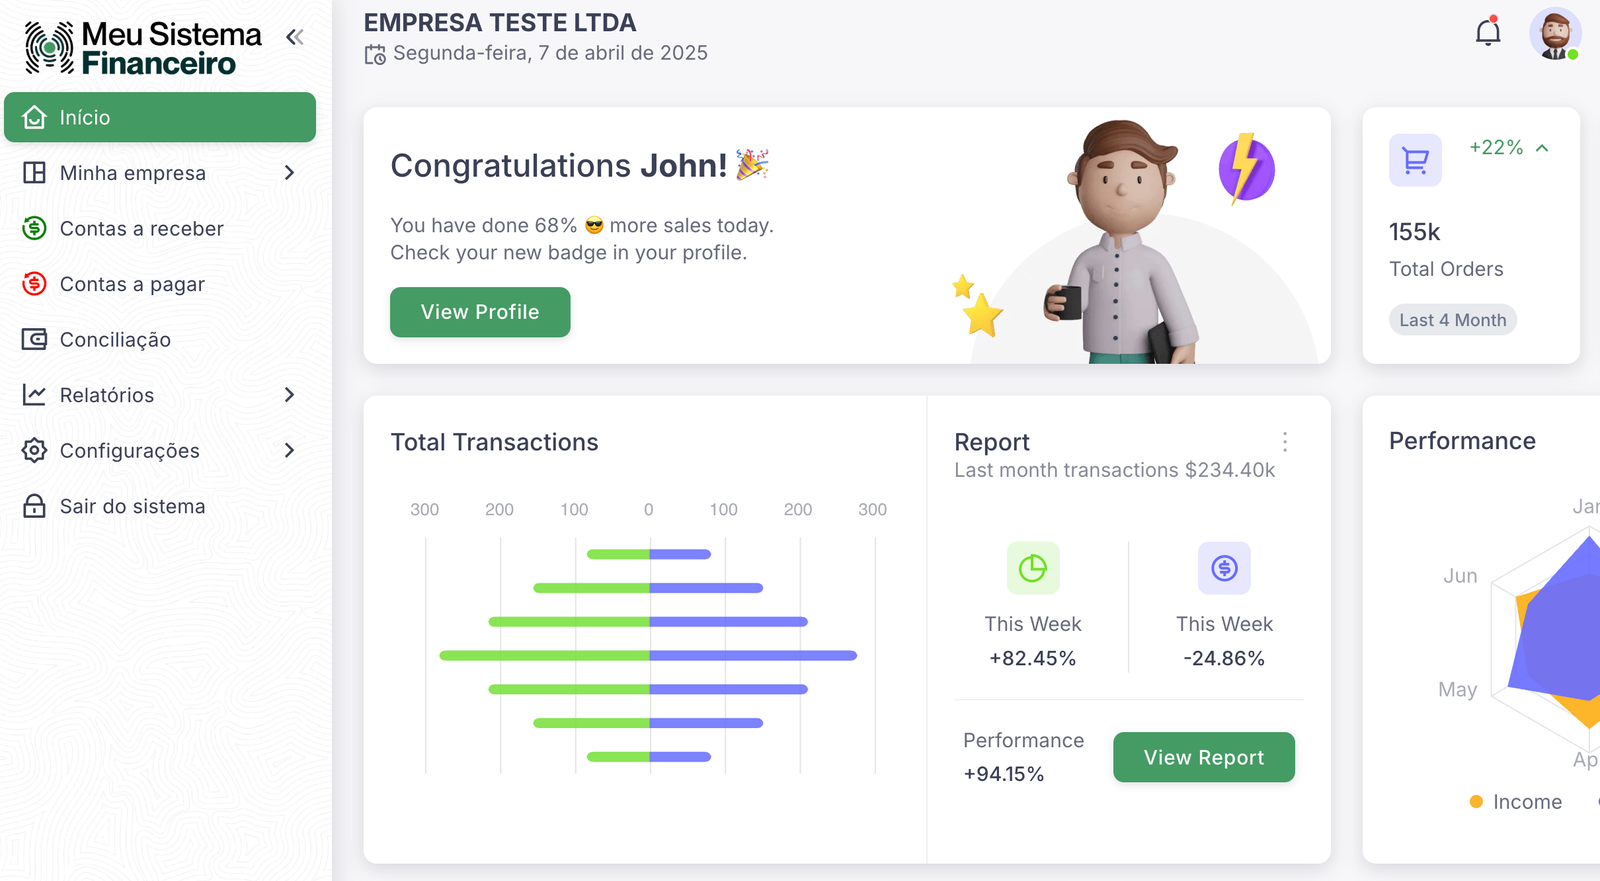Expand the Configurações submenu
Viewport: 1600px width, 881px height.
click(289, 451)
